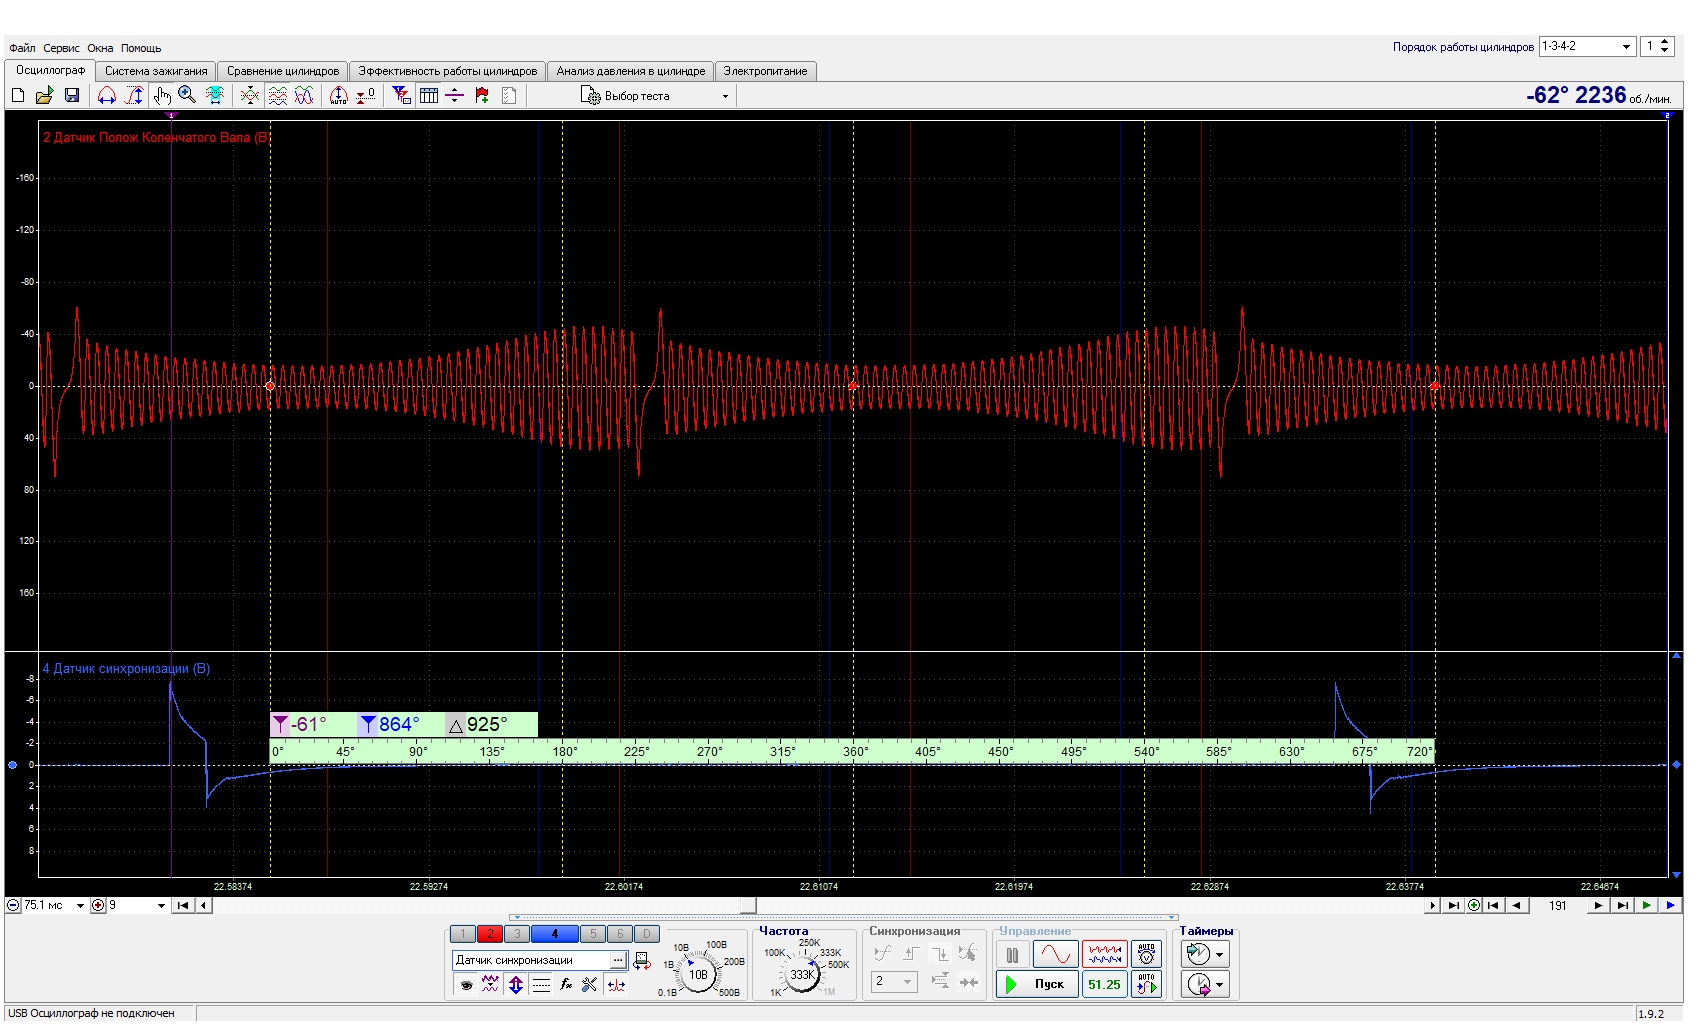This screenshot has height=1026, width=1696.
Task: Open the Помощь menu
Action: tap(141, 48)
